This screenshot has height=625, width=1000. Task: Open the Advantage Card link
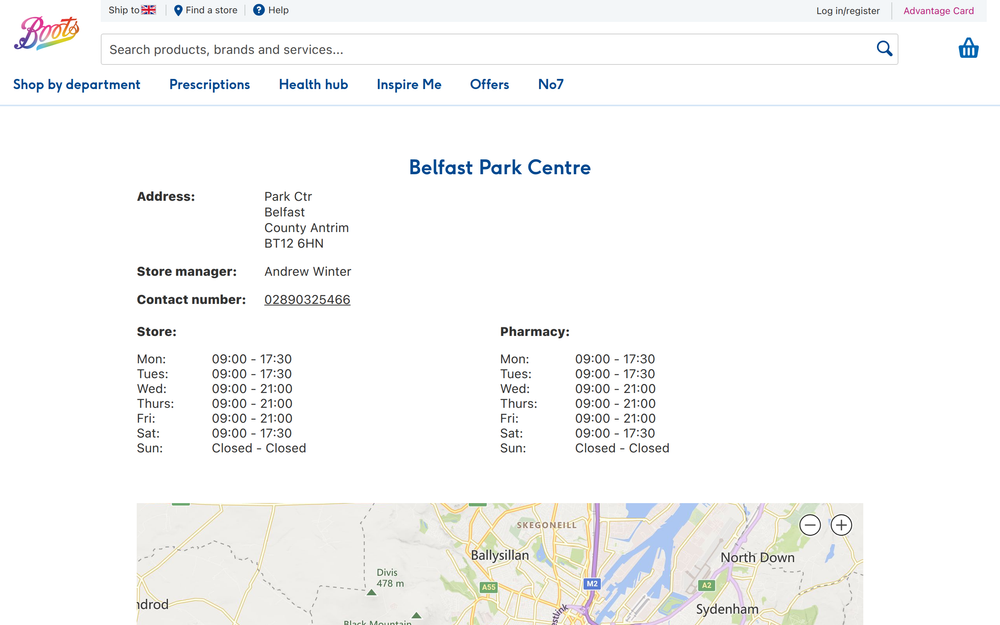click(938, 11)
